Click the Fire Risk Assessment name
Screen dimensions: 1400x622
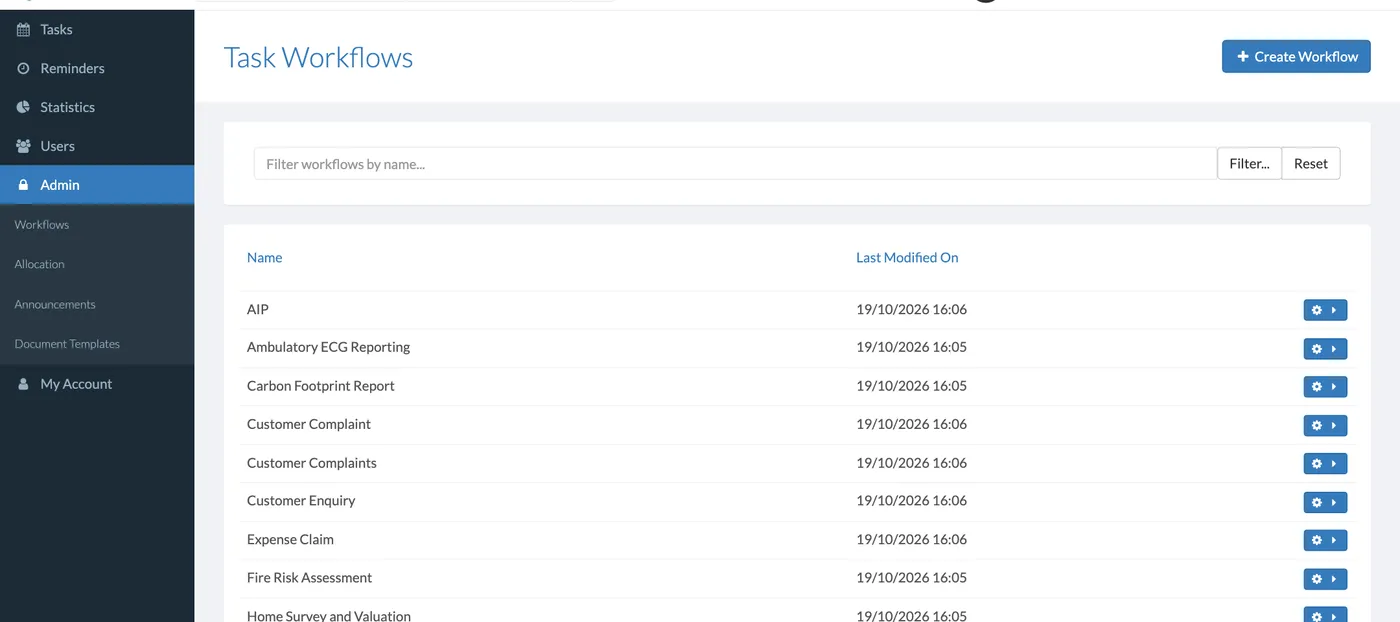point(309,578)
